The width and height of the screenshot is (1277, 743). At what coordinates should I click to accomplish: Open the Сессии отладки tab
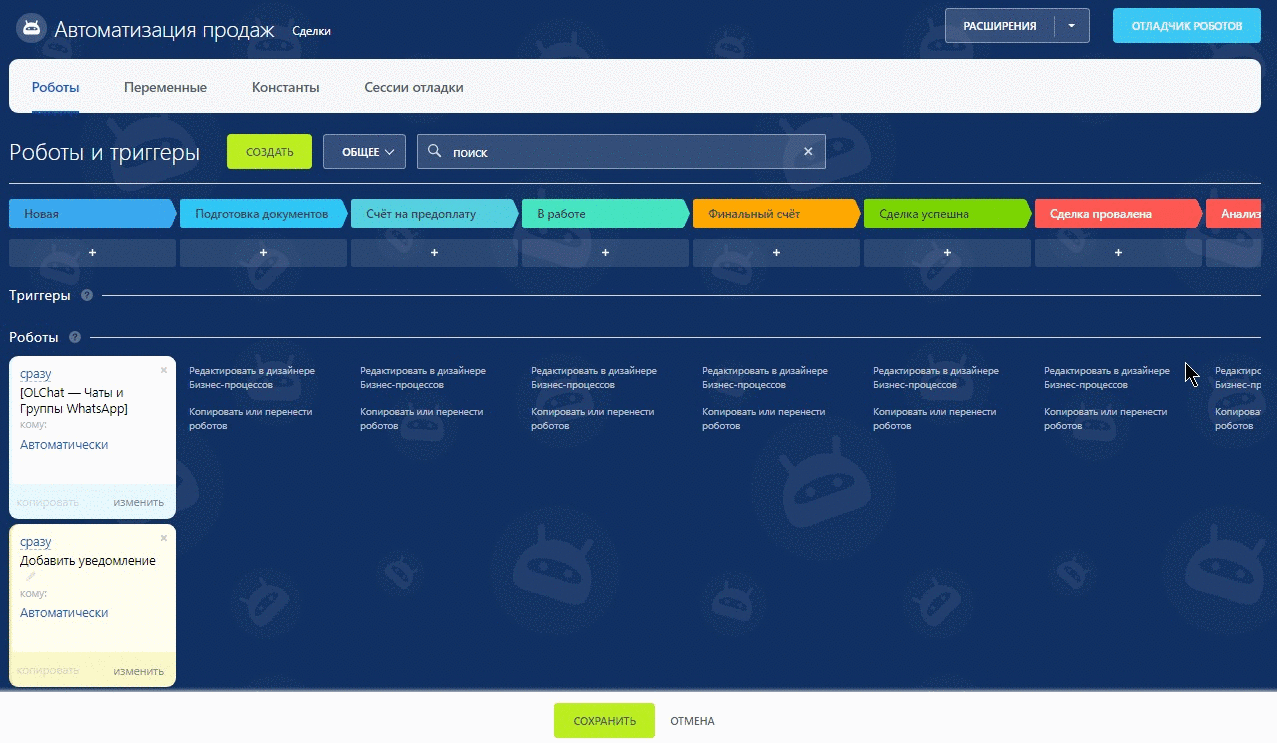(414, 87)
